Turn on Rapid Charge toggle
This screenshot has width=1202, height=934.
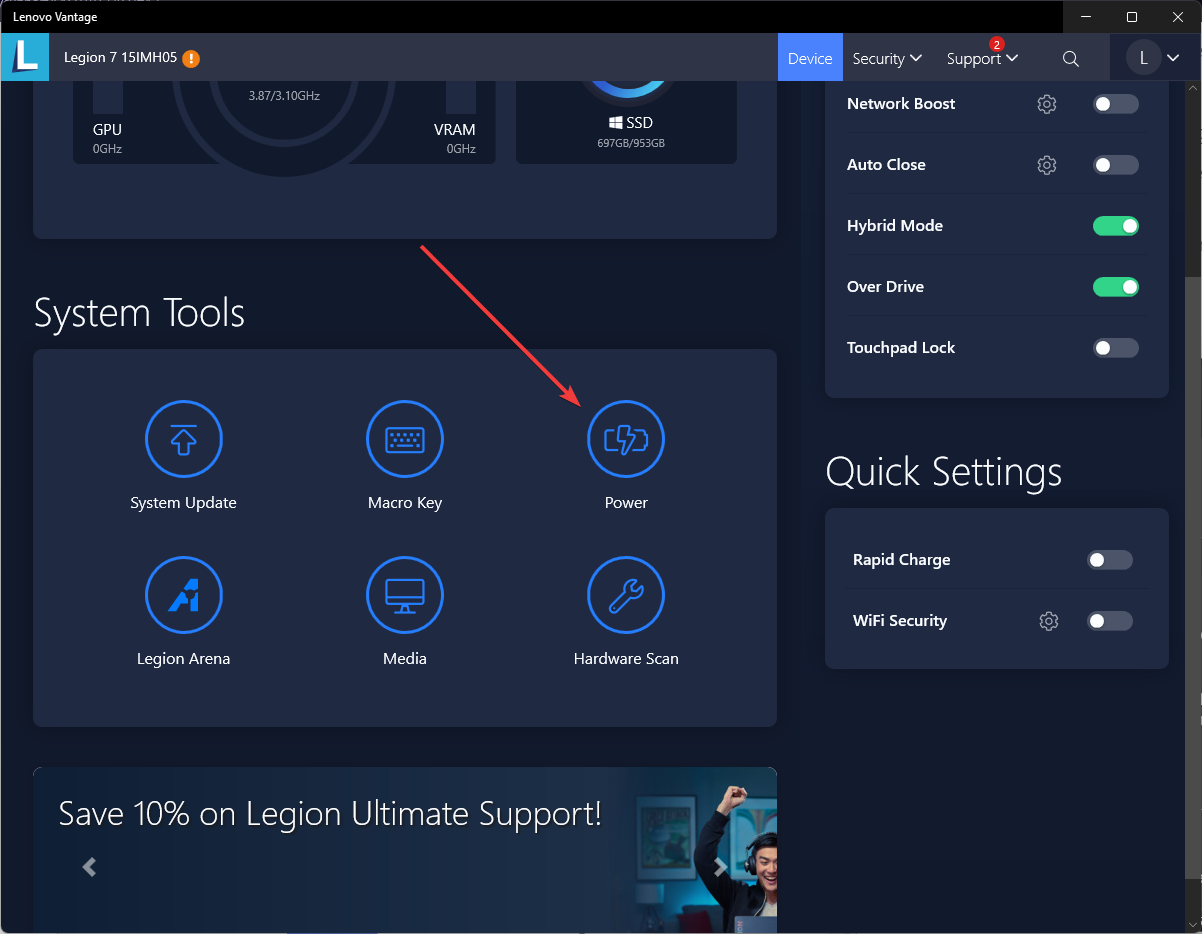pos(1110,560)
